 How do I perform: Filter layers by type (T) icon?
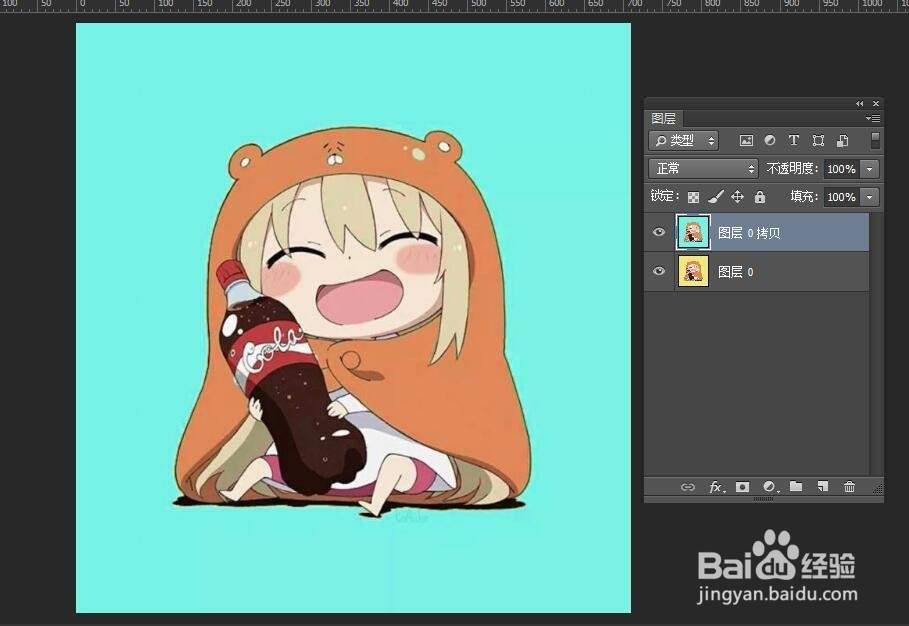click(794, 140)
